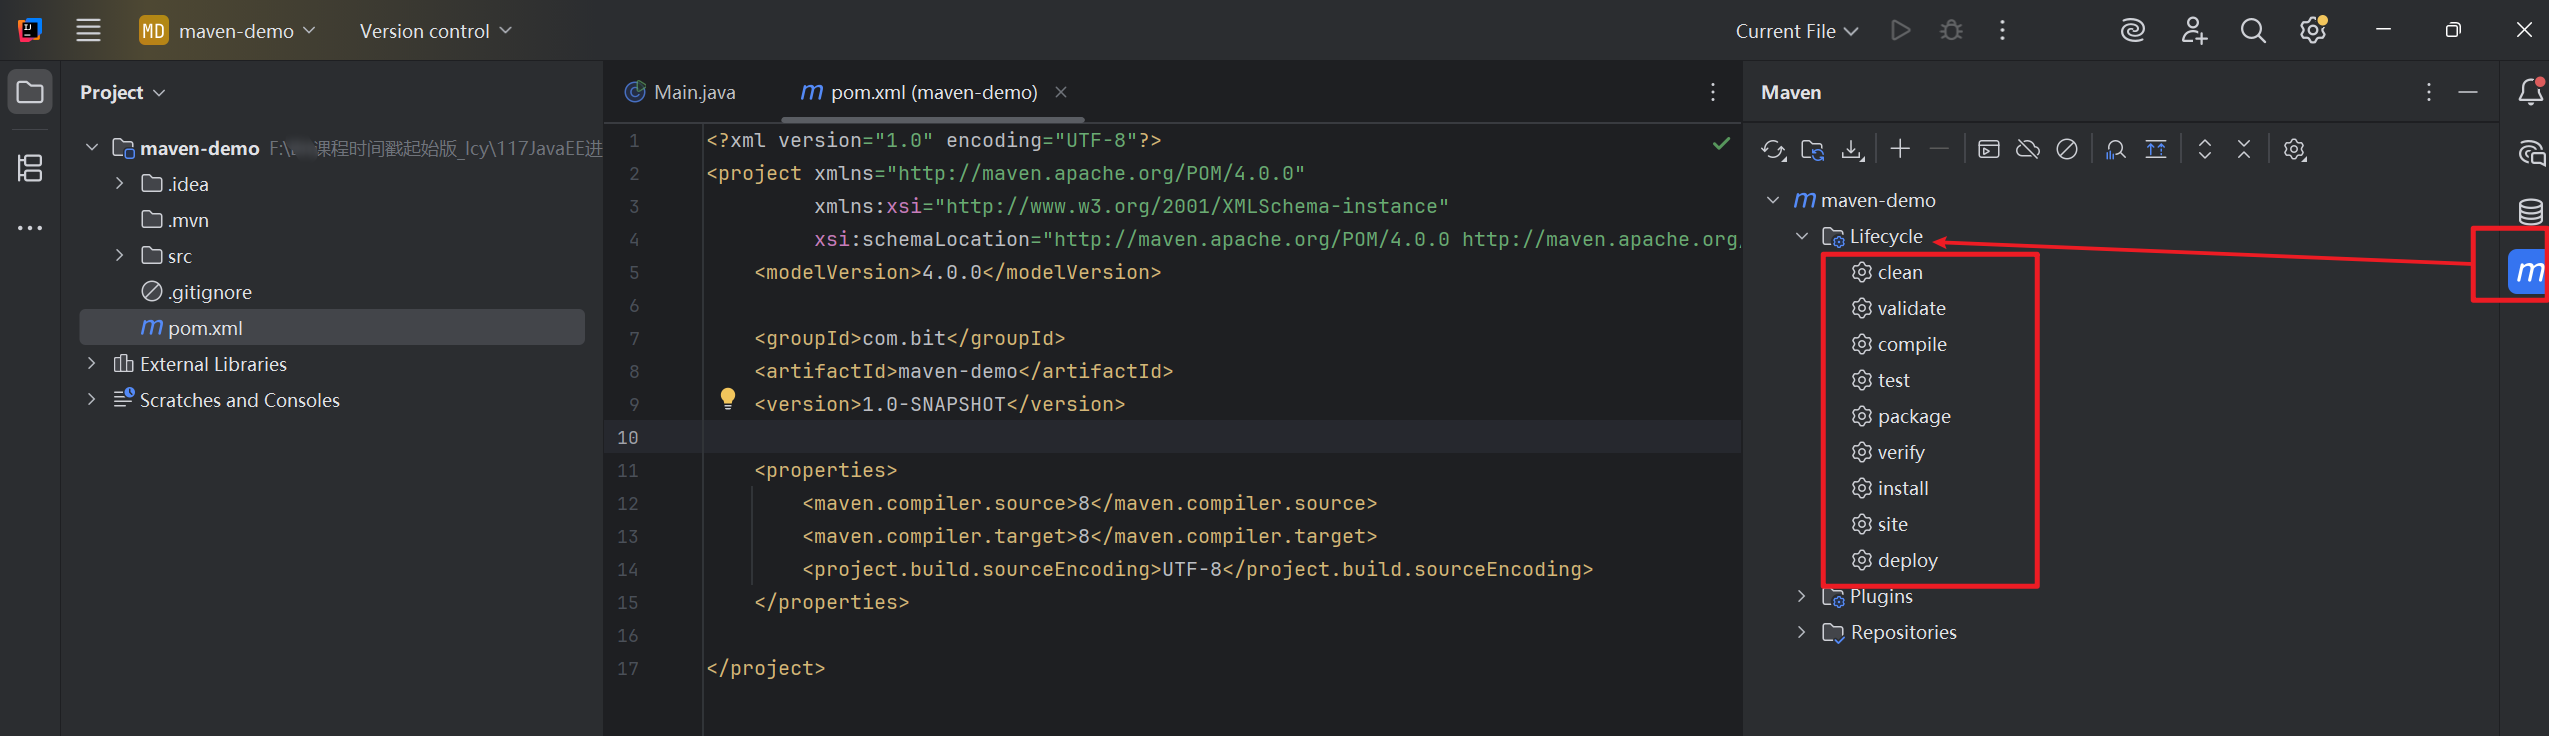This screenshot has height=736, width=2549.
Task: Toggle the Maven sidebar button
Action: [x=2529, y=272]
